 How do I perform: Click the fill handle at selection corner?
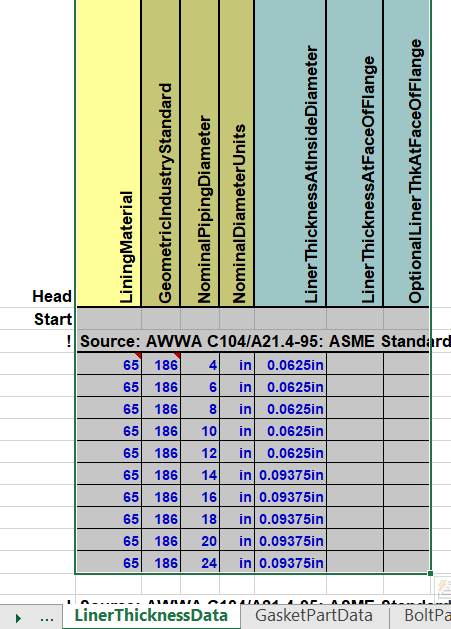(x=430, y=573)
